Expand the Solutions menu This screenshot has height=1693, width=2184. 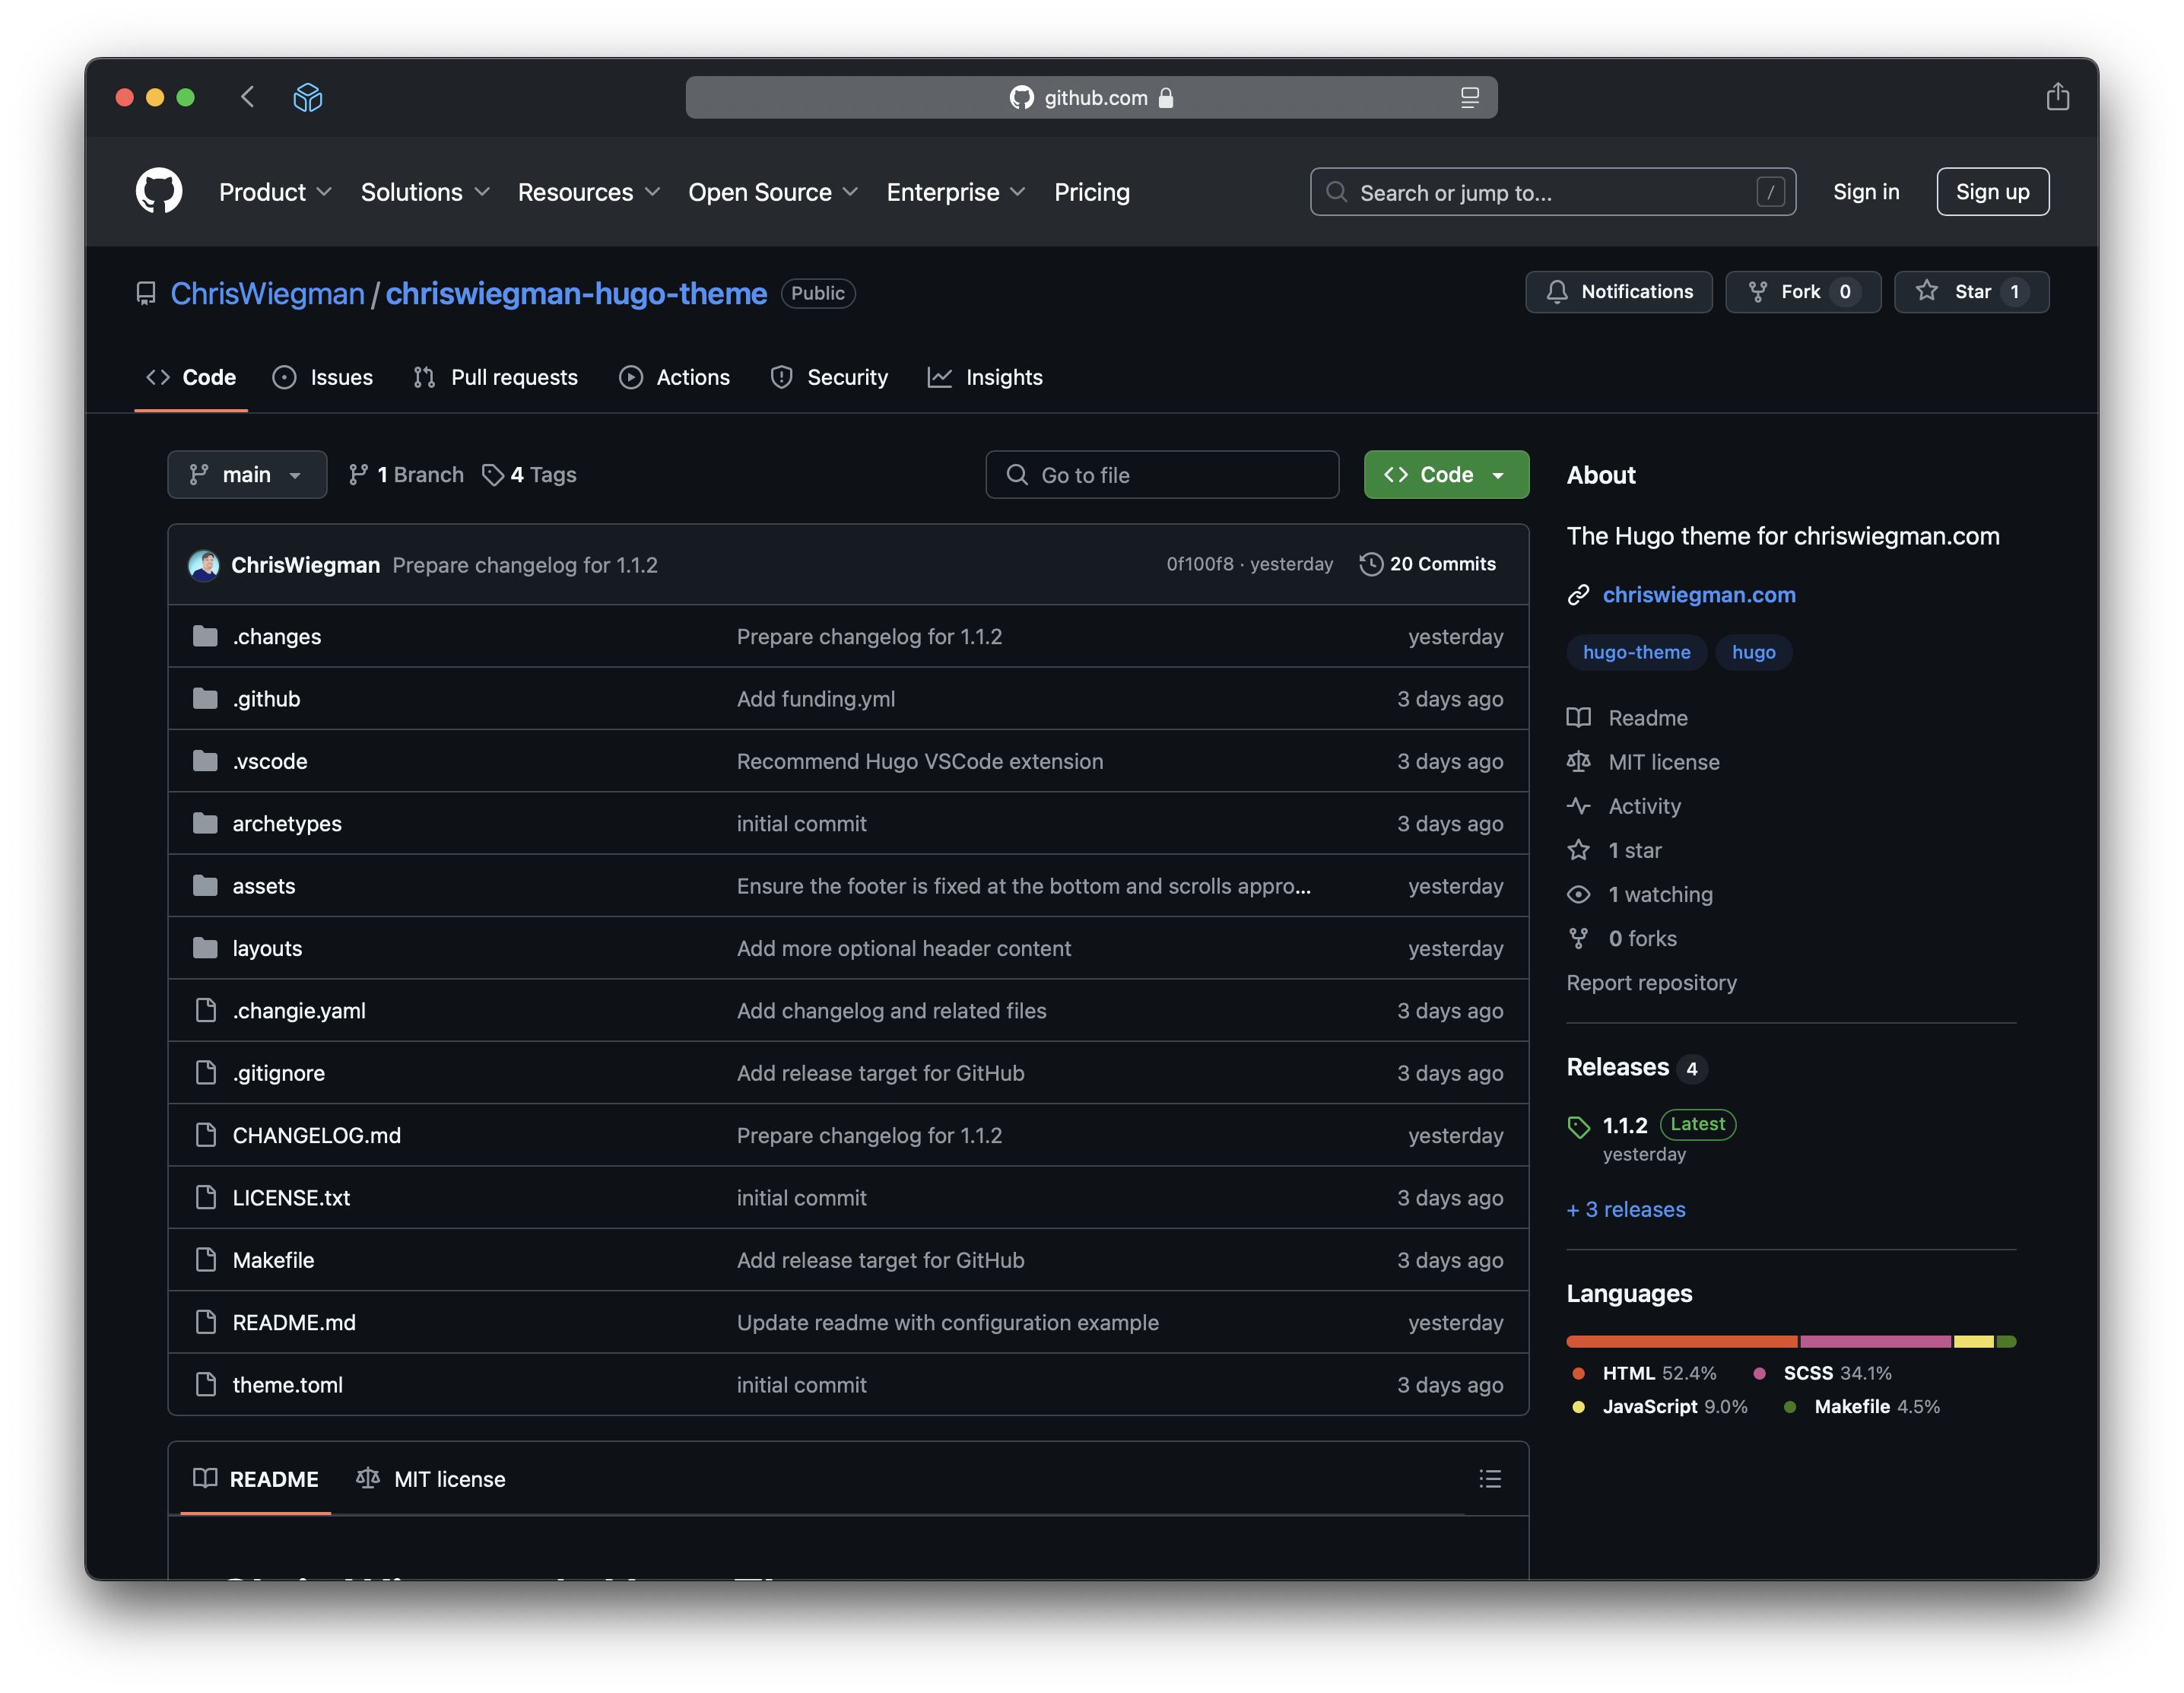[x=425, y=192]
